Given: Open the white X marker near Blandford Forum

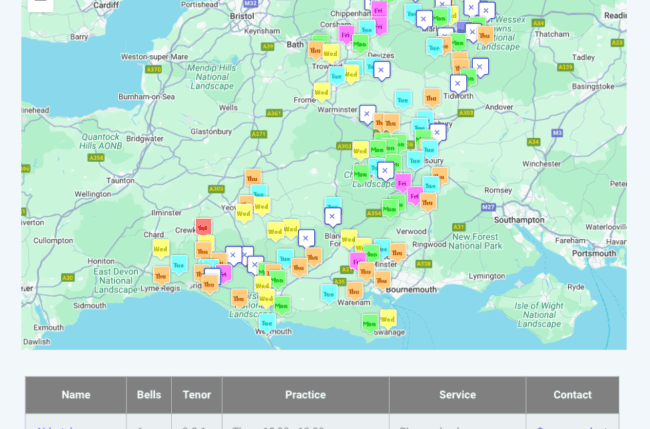Looking at the screenshot, I should pyautogui.click(x=332, y=215).
